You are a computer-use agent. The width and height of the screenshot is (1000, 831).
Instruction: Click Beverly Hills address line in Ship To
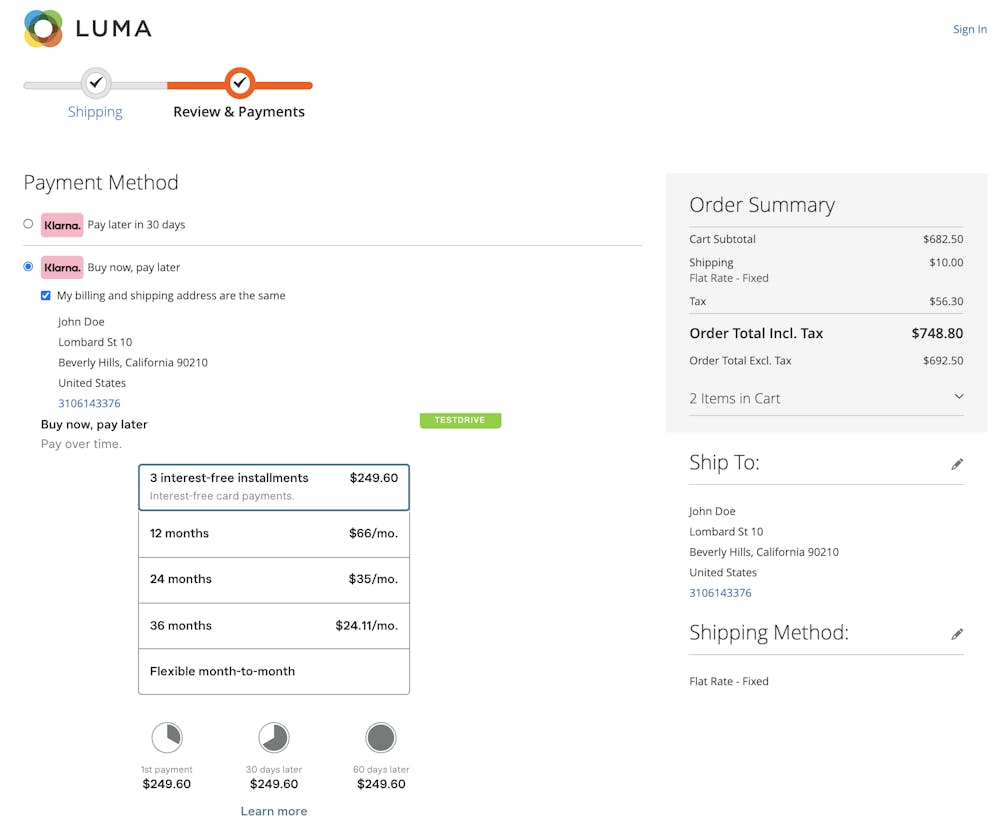(763, 552)
